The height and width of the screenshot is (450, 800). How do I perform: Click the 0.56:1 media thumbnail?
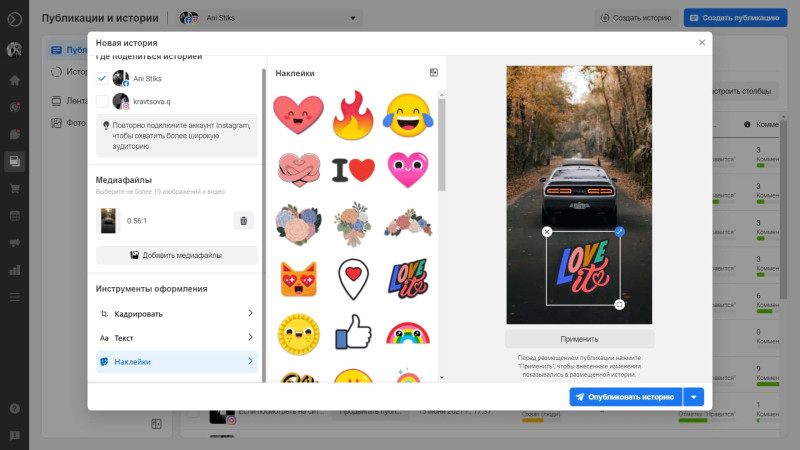108,220
